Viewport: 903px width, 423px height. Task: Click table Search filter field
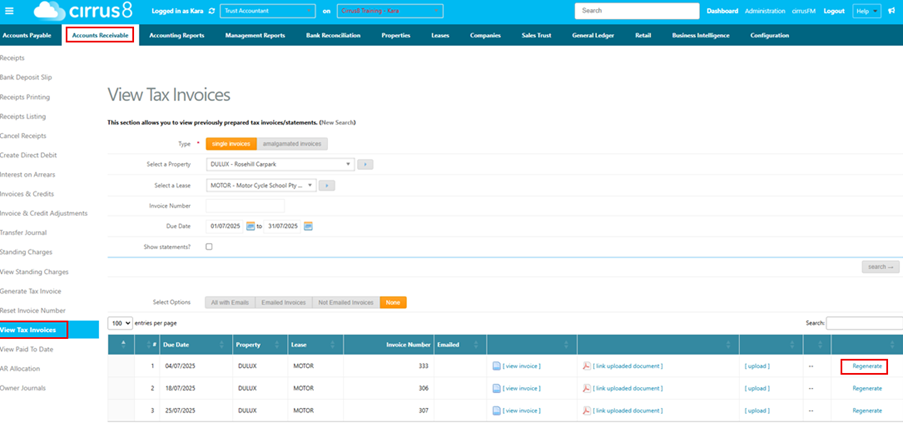[x=864, y=323]
